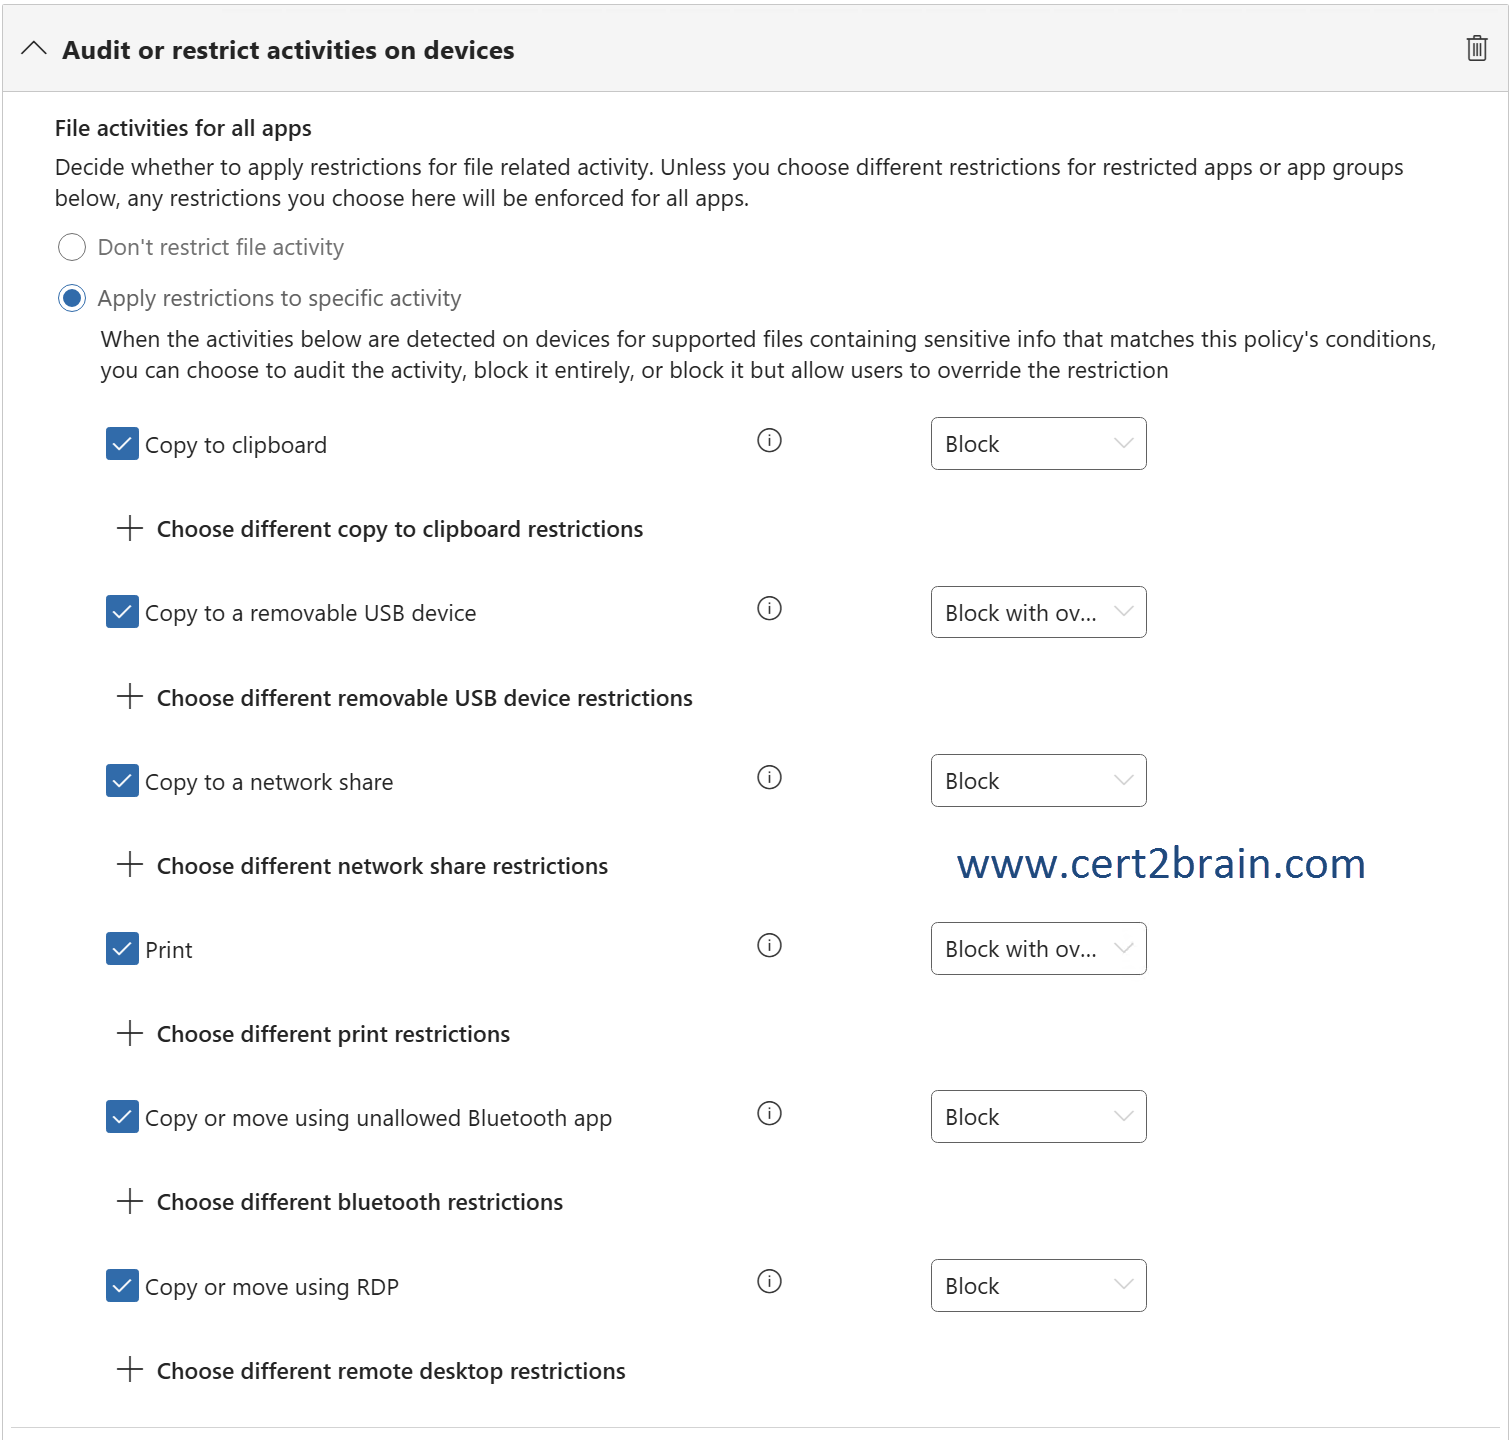Image resolution: width=1512 pixels, height=1440 pixels.
Task: Click info icon for unallowed Bluetooth app
Action: point(769,1113)
